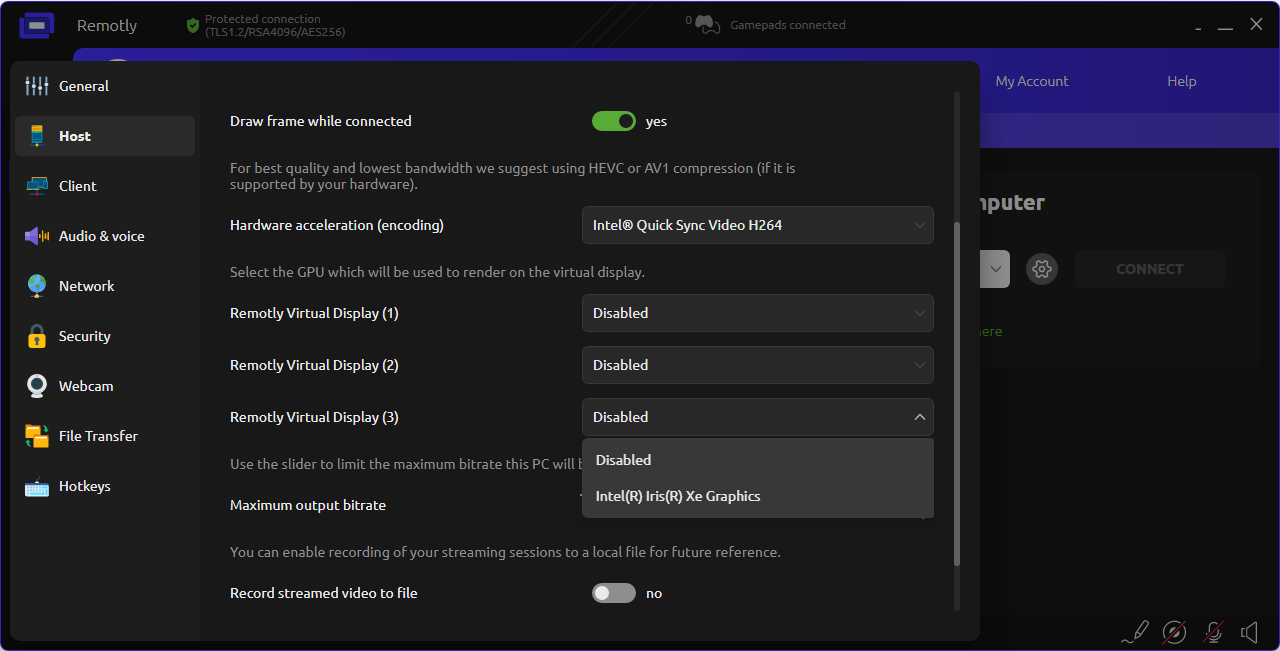Expand Remotly Virtual Display (2) dropdown
The image size is (1280, 651).
757,365
